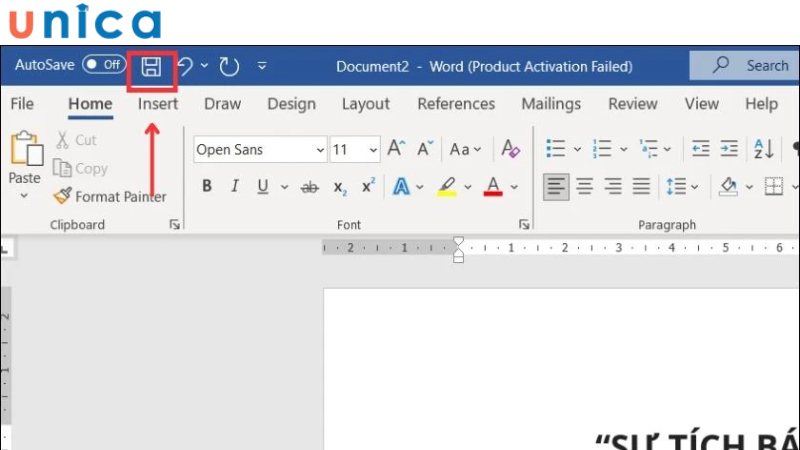Click the Cut button
800x450 pixels.
click(75, 141)
